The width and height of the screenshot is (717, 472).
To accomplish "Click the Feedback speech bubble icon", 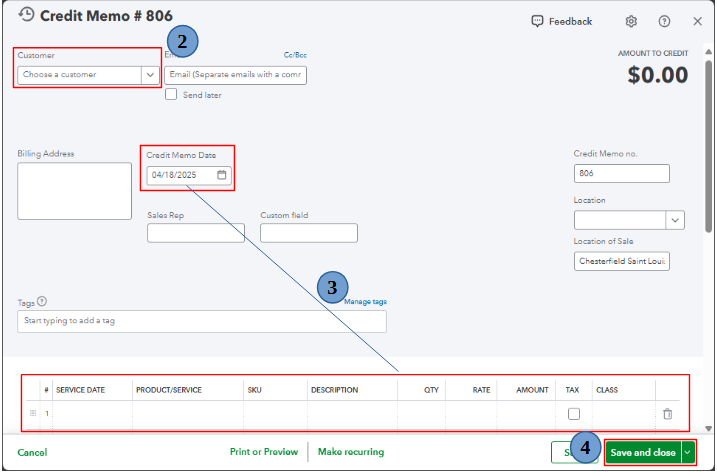I will (x=537, y=21).
